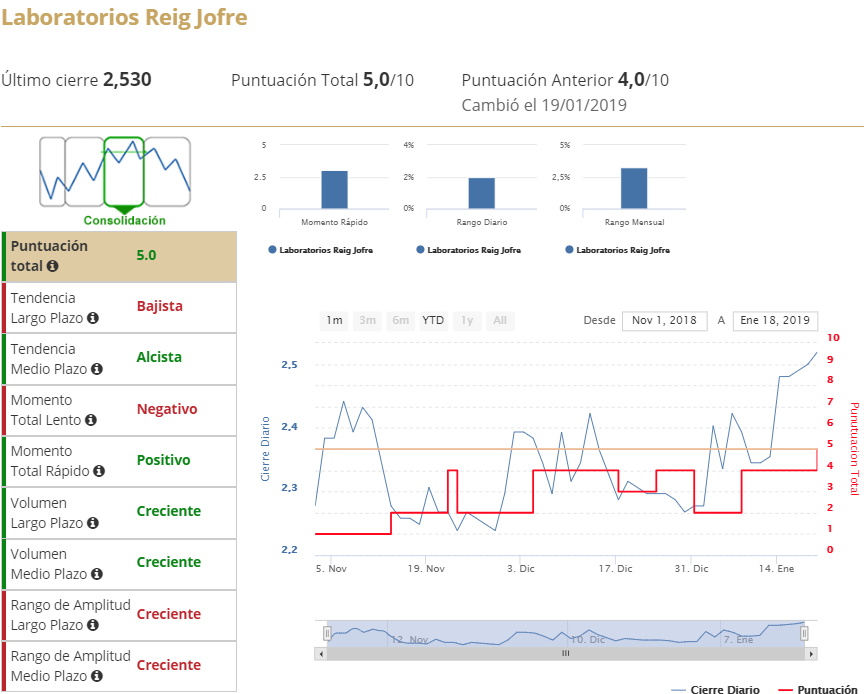The image size is (864, 694).
Task: Click the Consolidación phase thumbnail chart
Action: click(x=115, y=172)
